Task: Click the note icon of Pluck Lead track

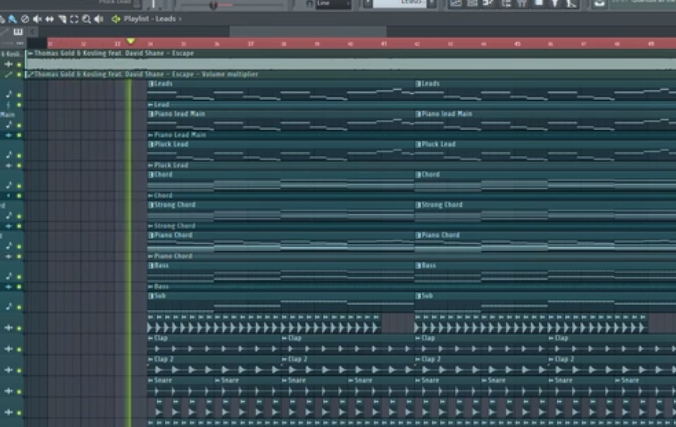Action: pos(9,154)
